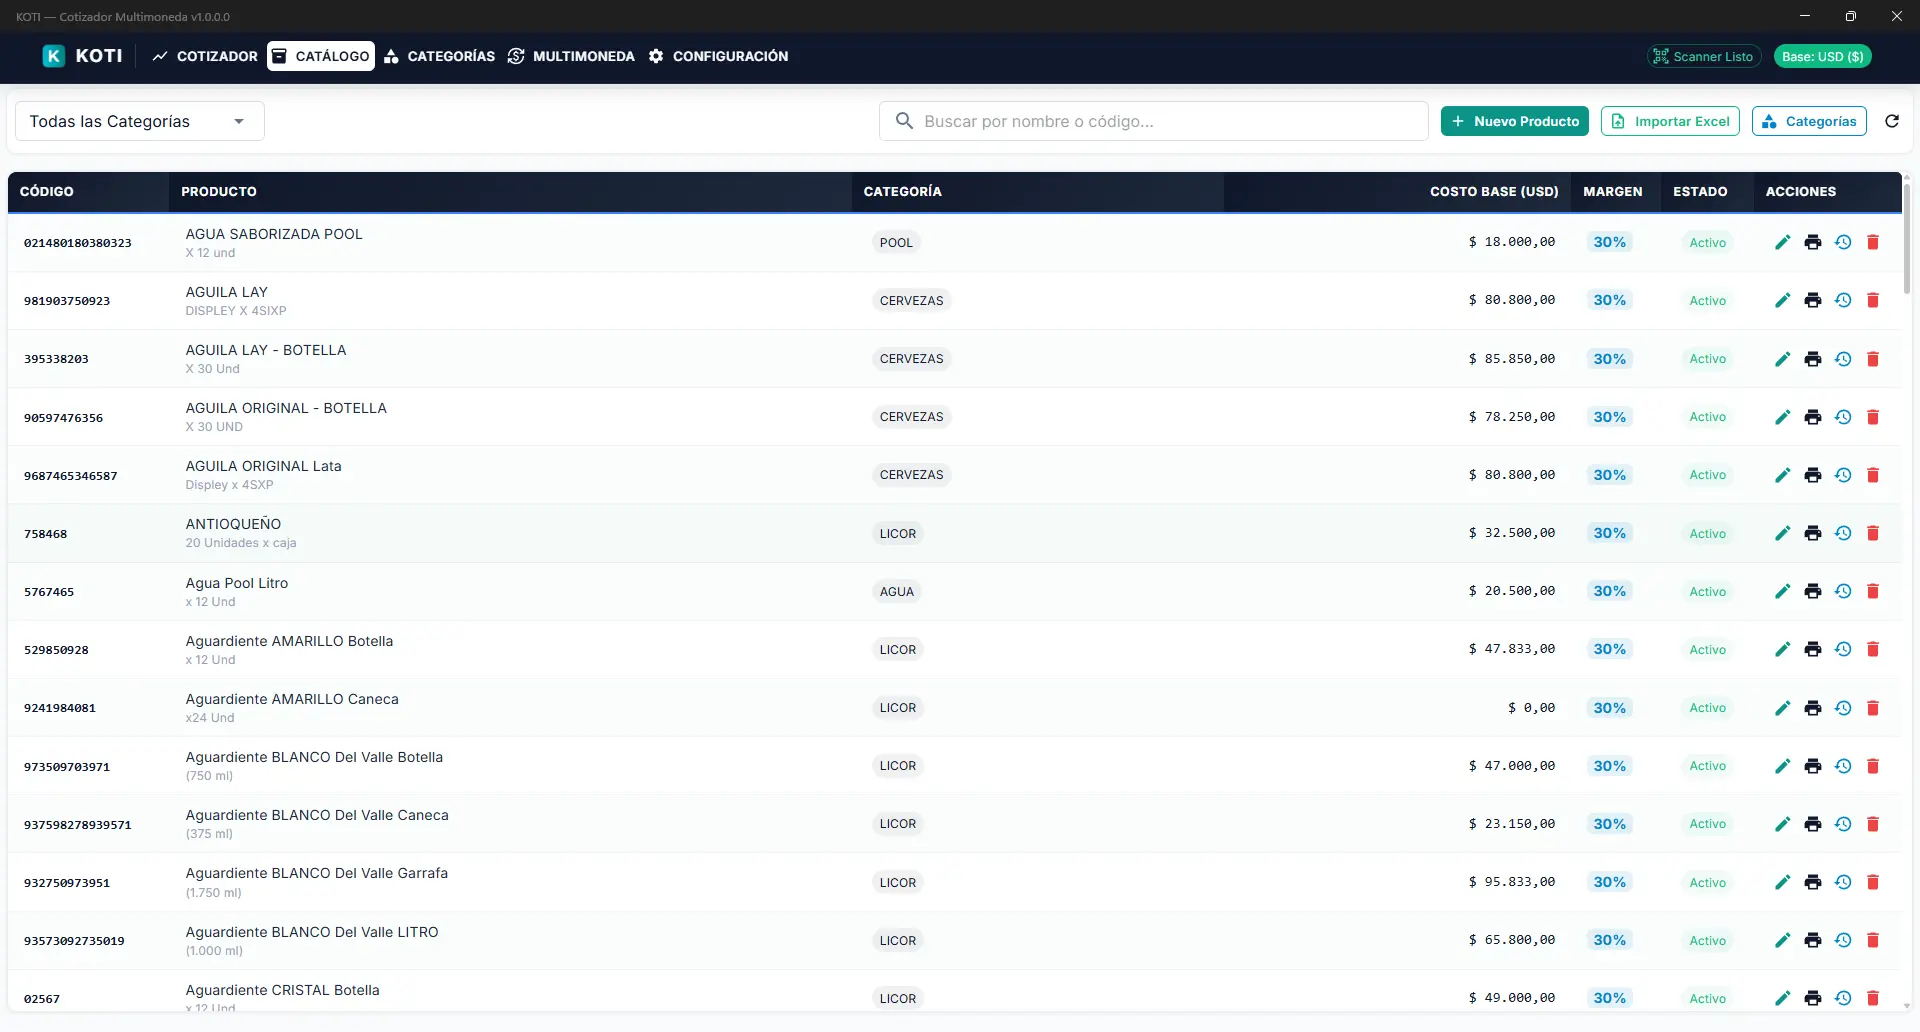Select the CATÁLOGO tab
This screenshot has width=1920, height=1032.
click(321, 56)
